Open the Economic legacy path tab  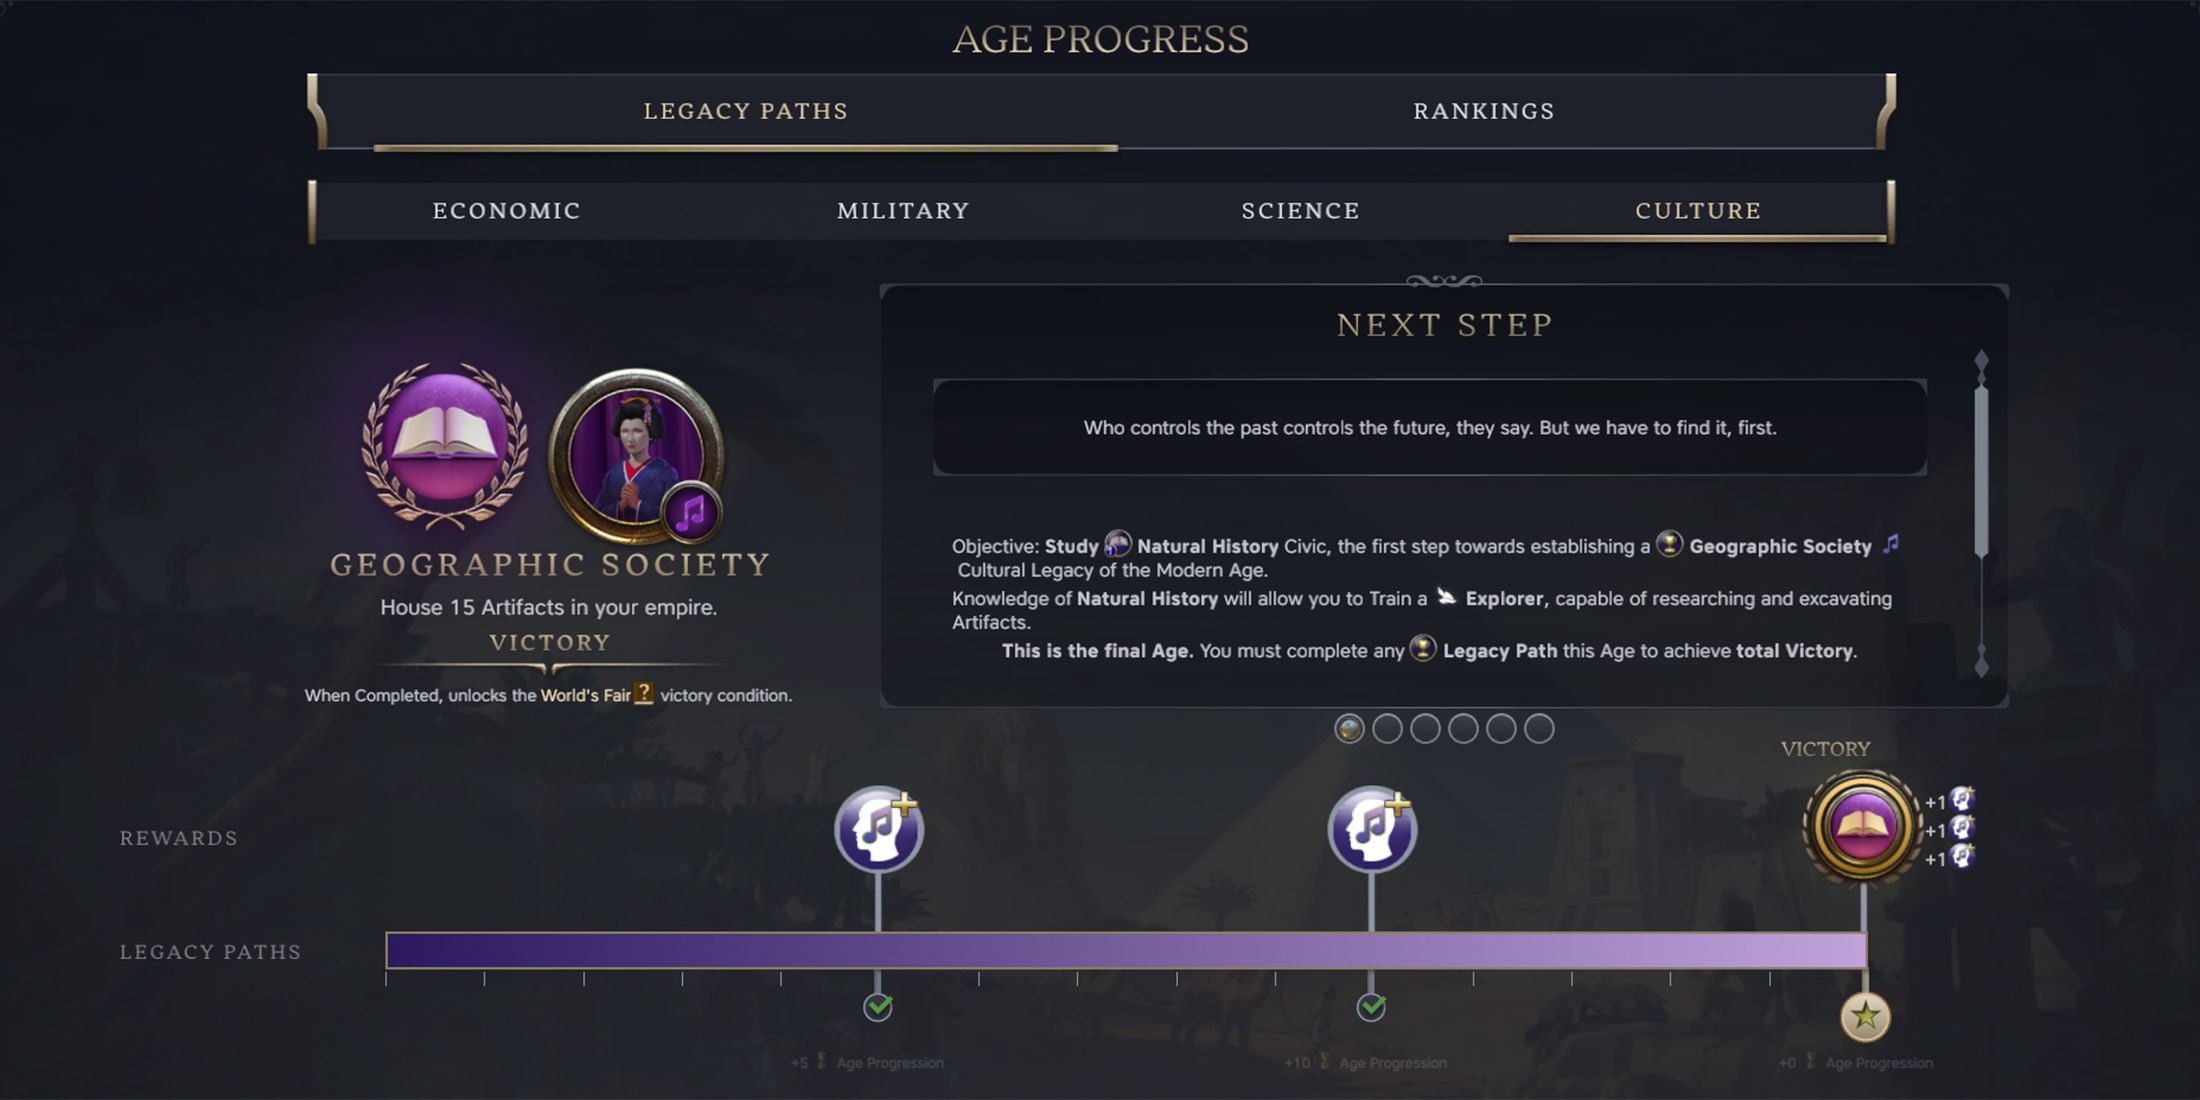coord(506,211)
